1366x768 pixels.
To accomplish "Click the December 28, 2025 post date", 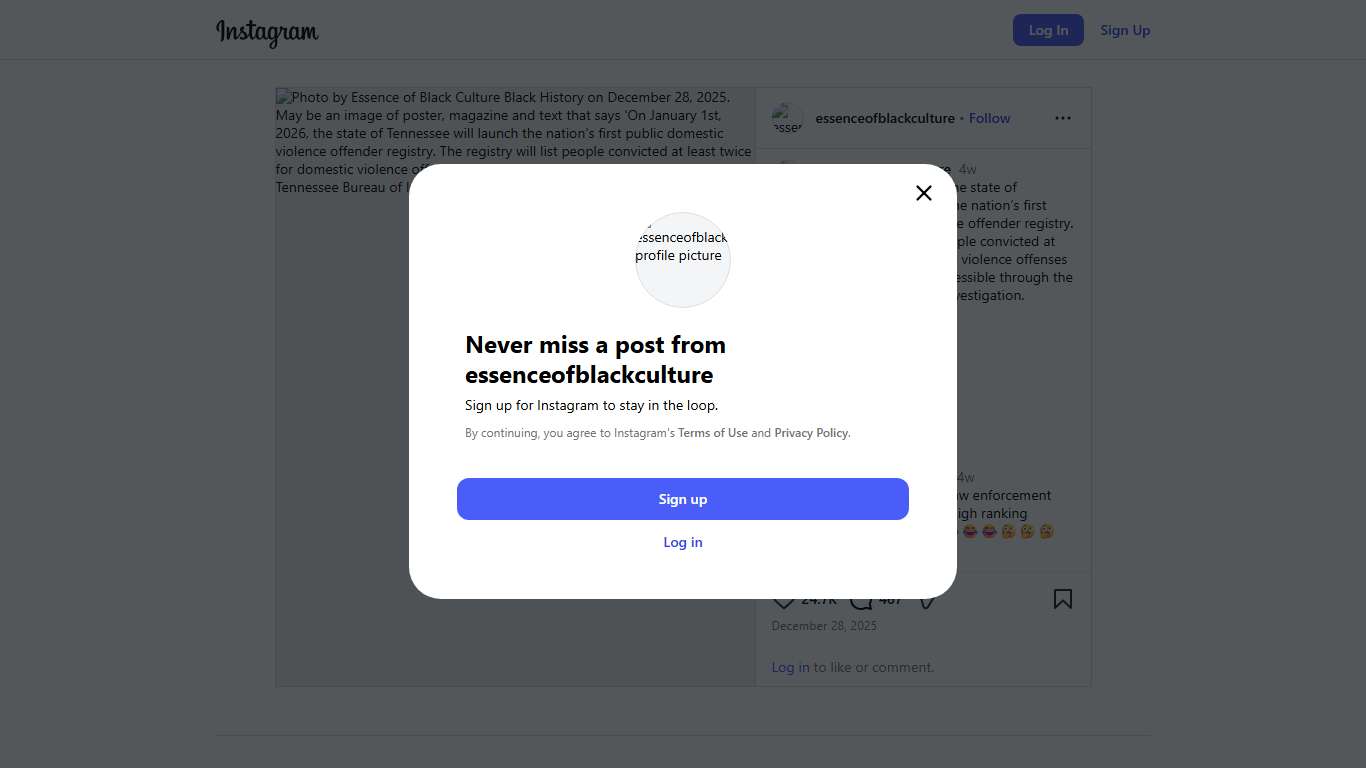I will [824, 626].
